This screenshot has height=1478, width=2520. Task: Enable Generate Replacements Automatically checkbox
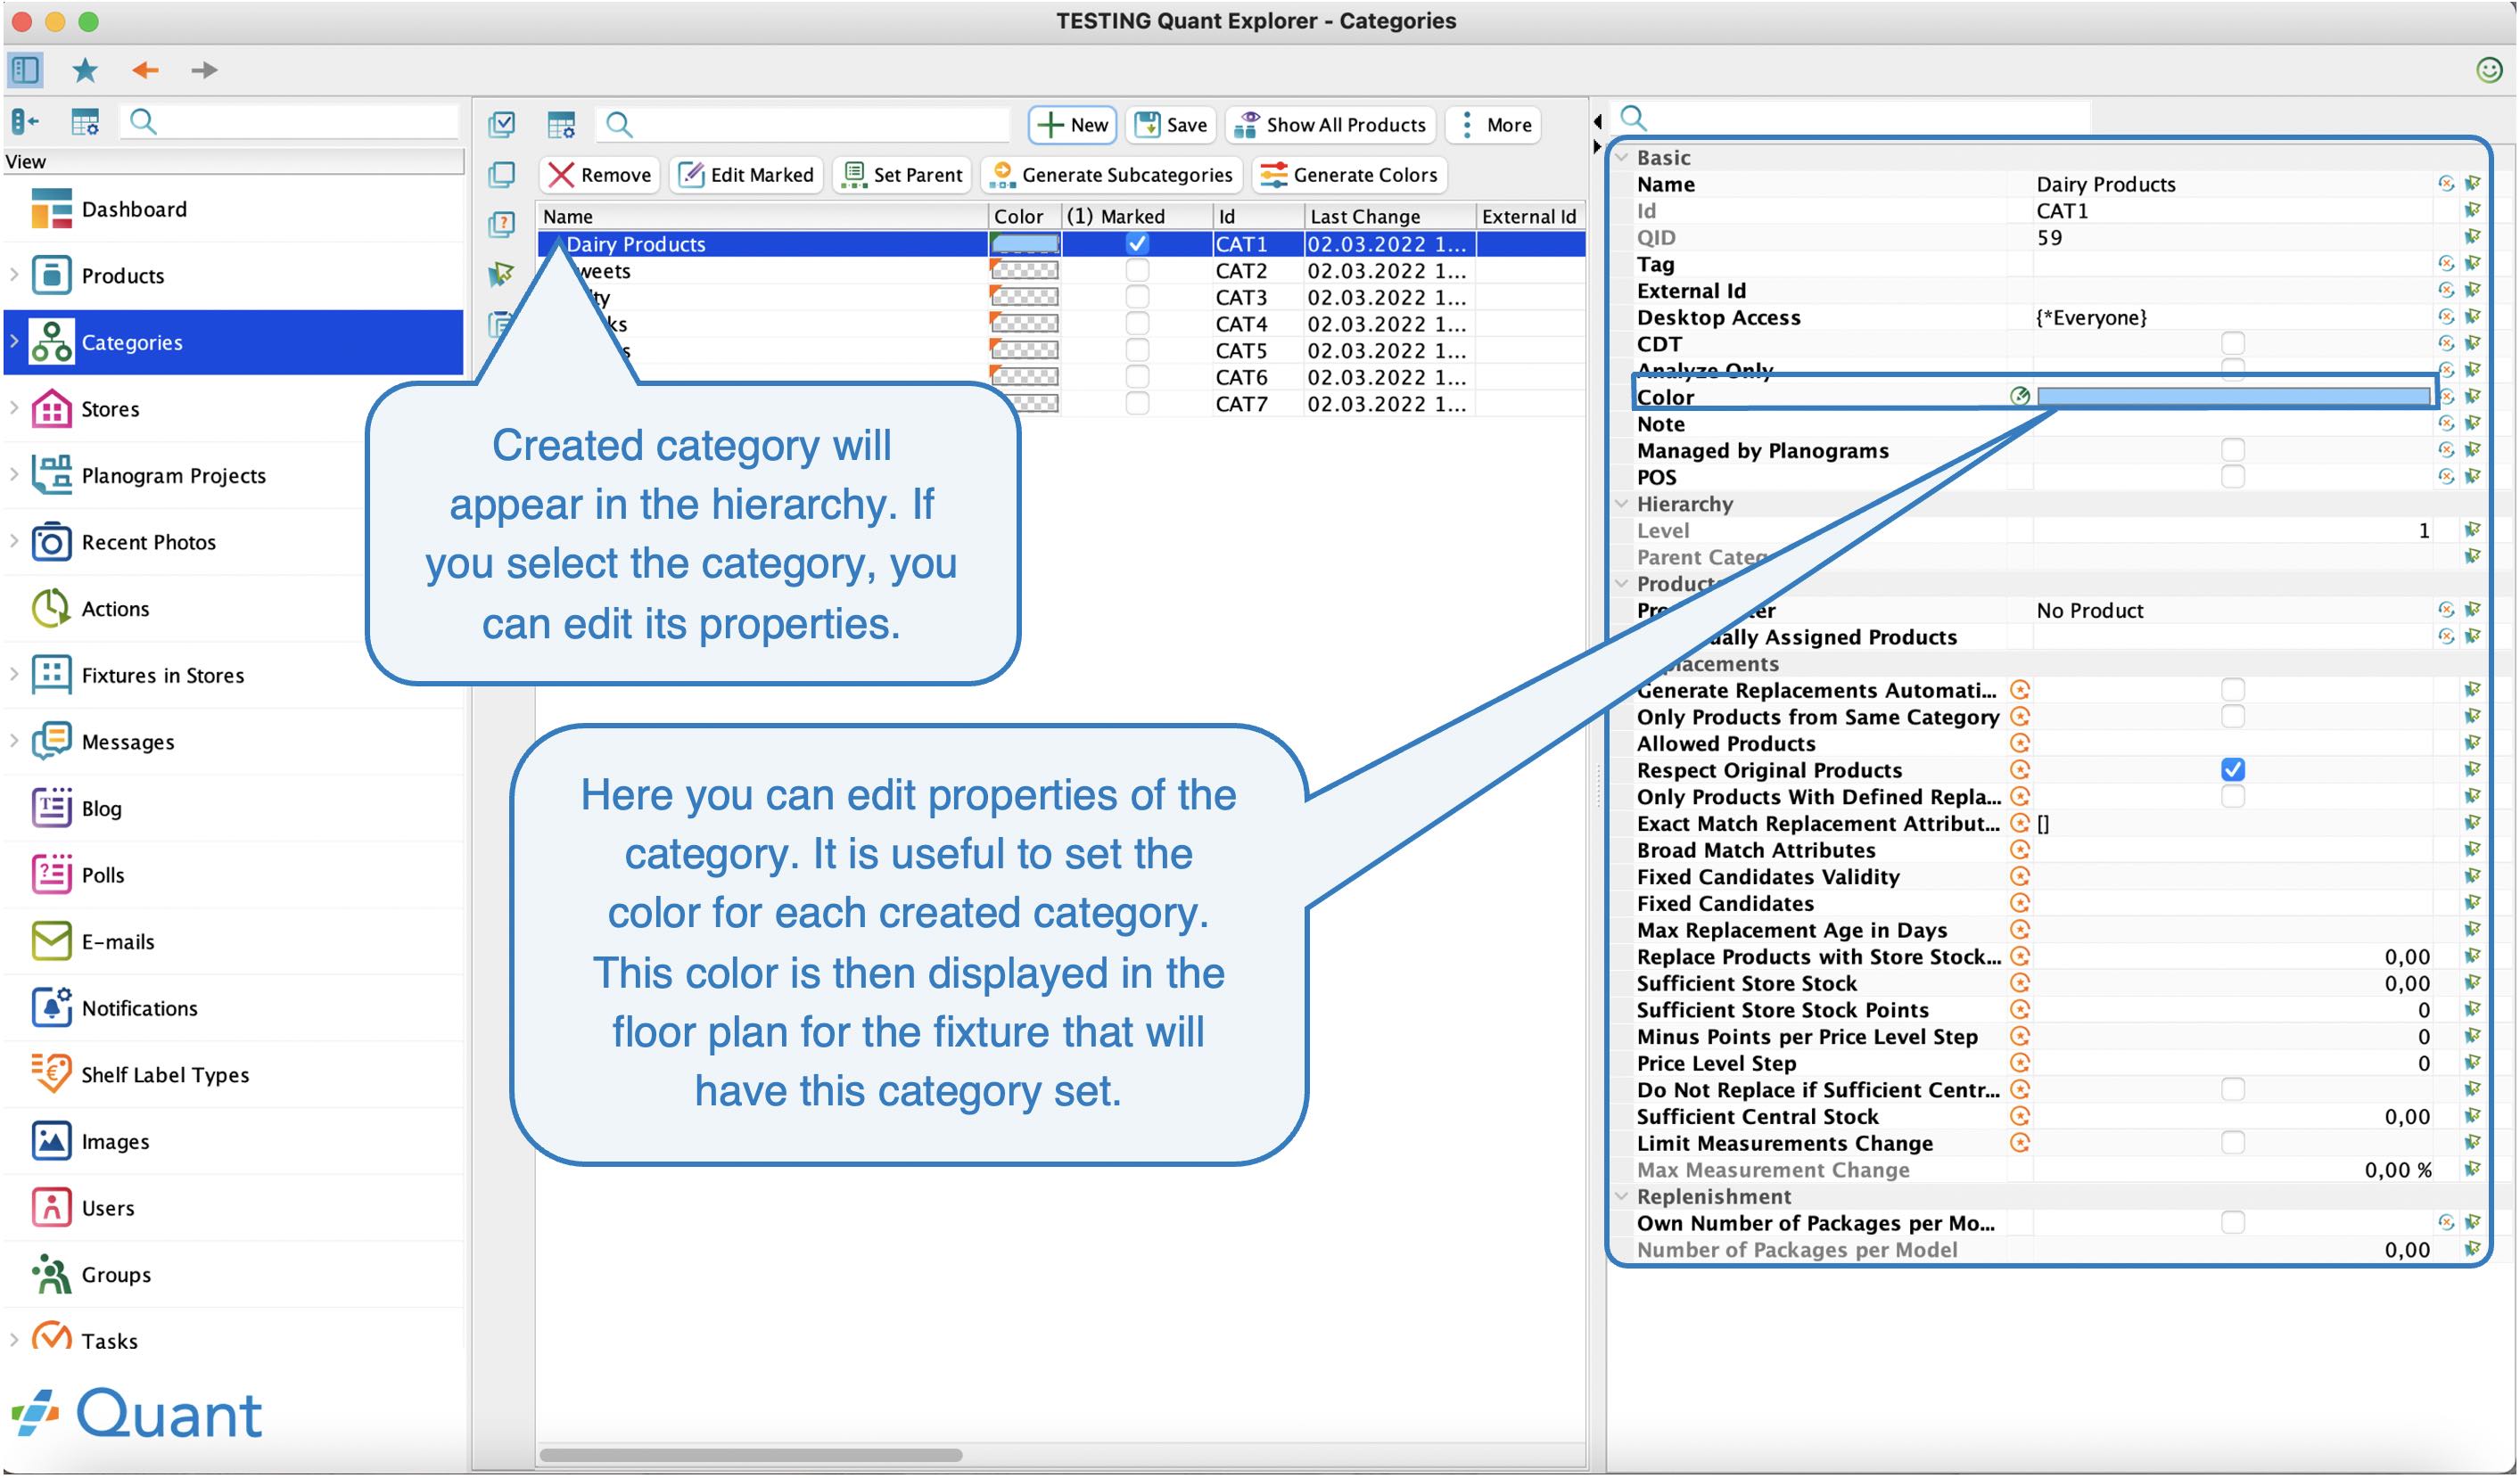[x=2232, y=690]
